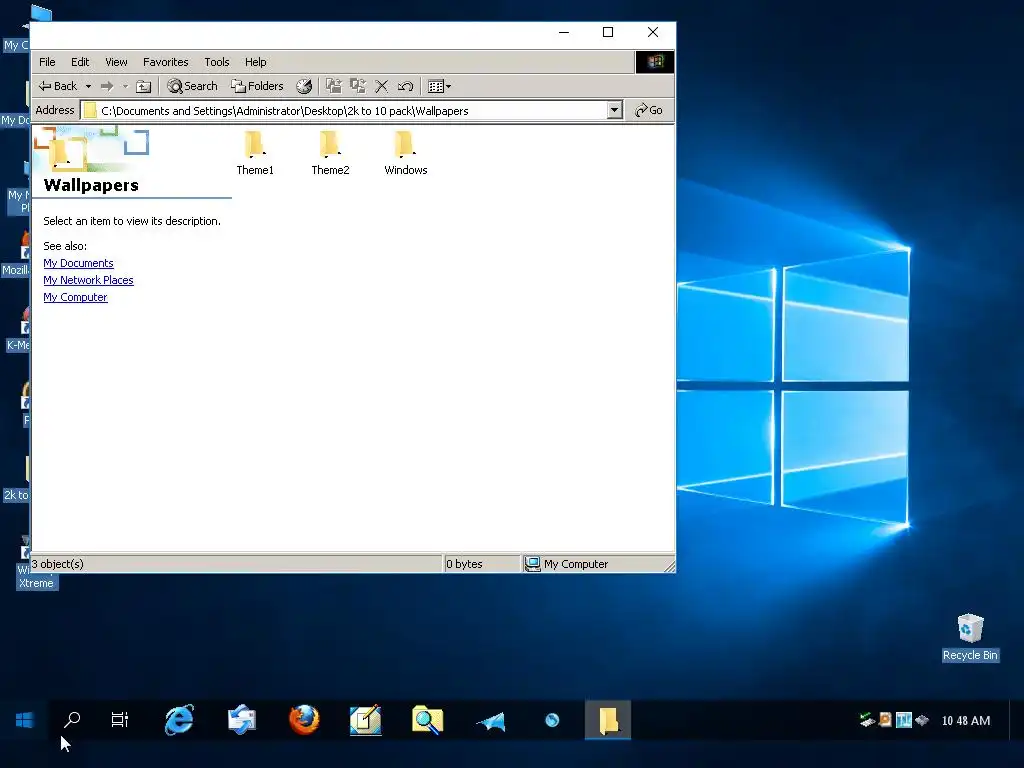Open the Start button
Screen dimensions: 1024x768
pos(24,720)
